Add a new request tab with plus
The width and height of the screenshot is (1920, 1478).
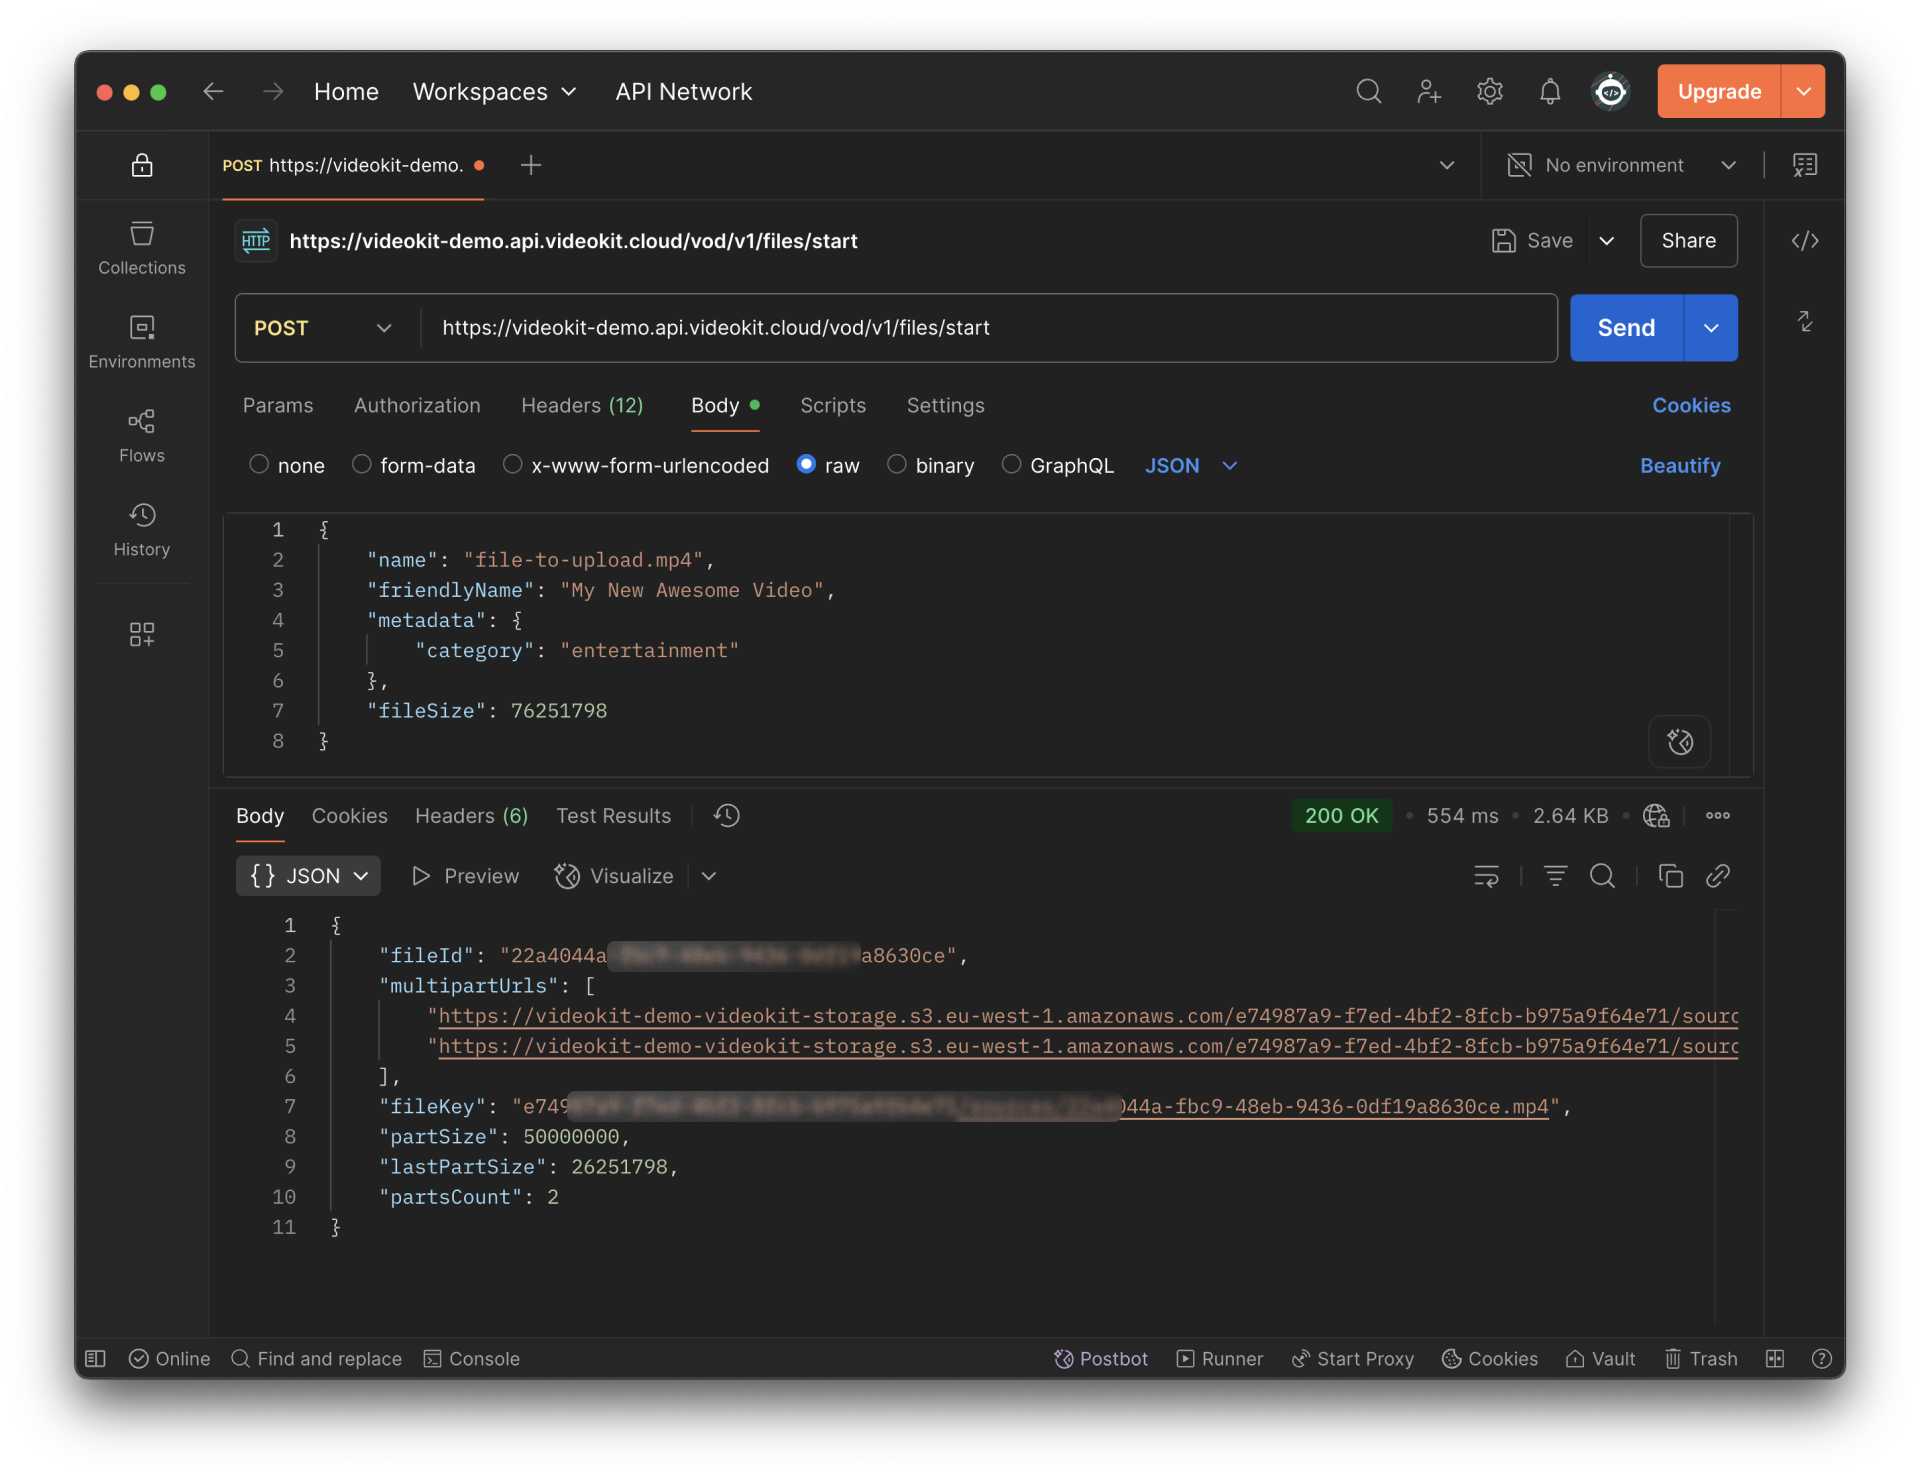(x=531, y=165)
